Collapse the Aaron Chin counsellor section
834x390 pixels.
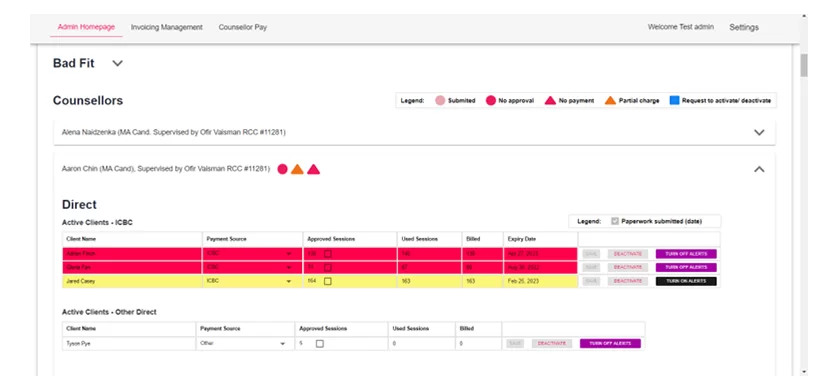759,169
